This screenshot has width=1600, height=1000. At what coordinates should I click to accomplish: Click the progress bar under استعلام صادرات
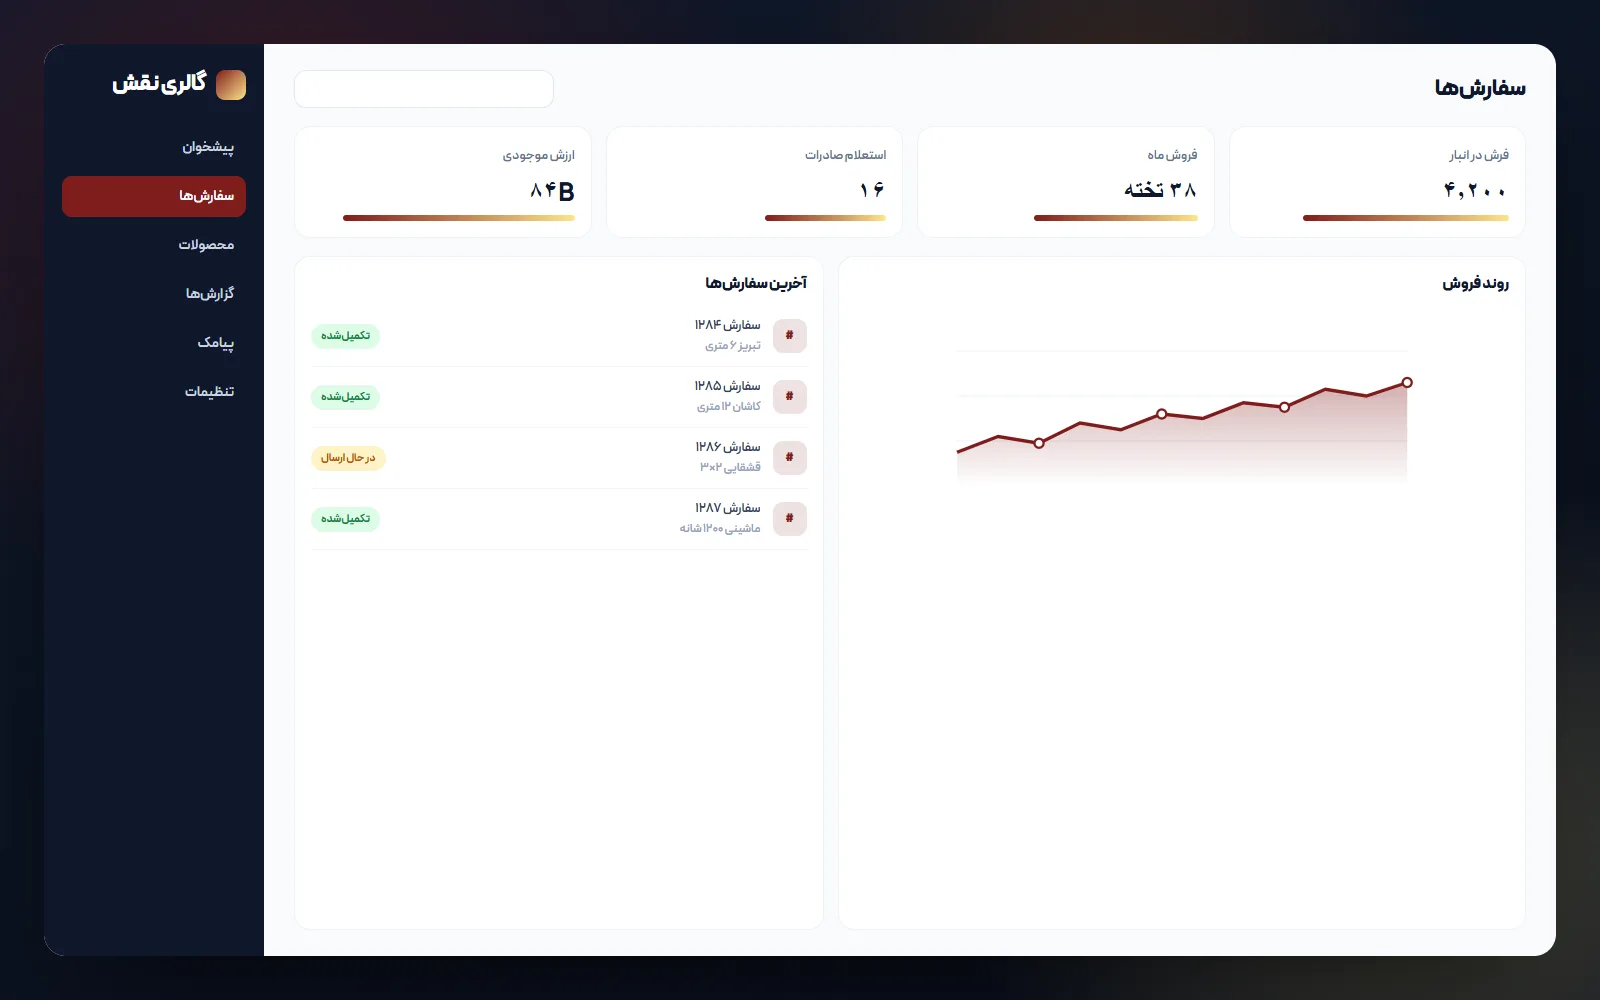pos(826,218)
